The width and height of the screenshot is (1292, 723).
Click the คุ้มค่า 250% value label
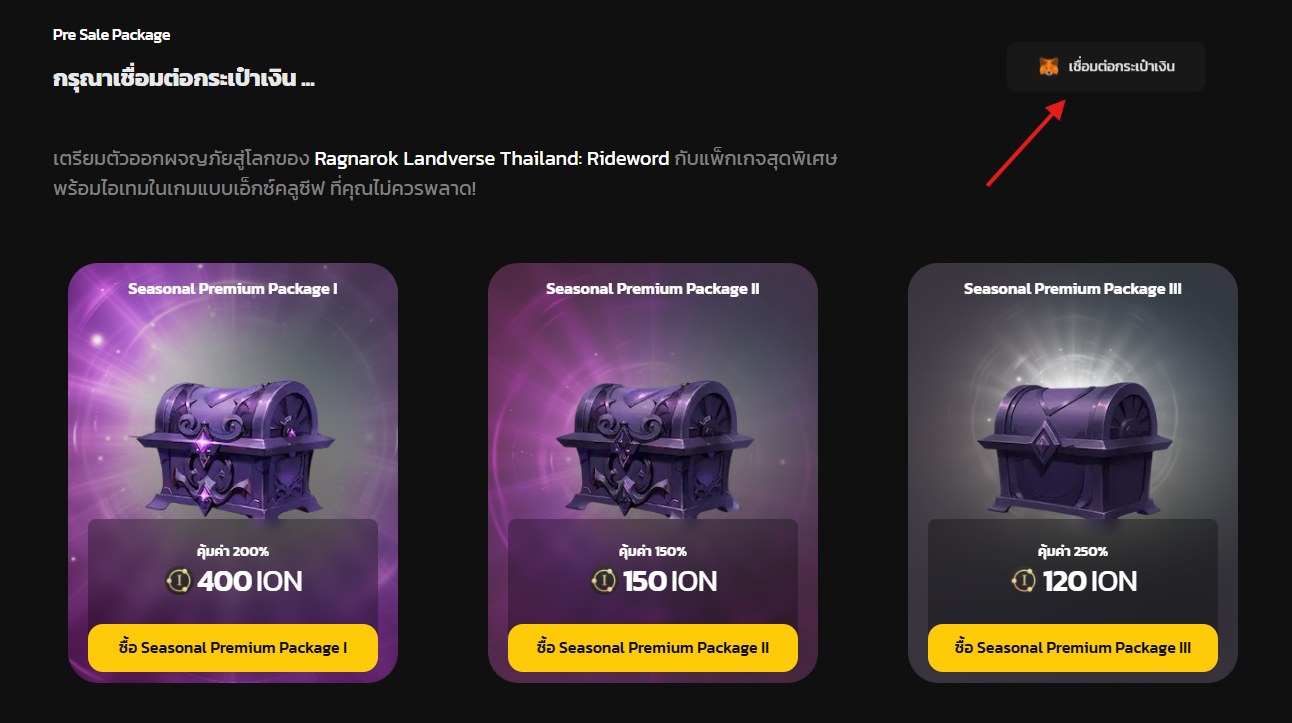pos(1073,551)
